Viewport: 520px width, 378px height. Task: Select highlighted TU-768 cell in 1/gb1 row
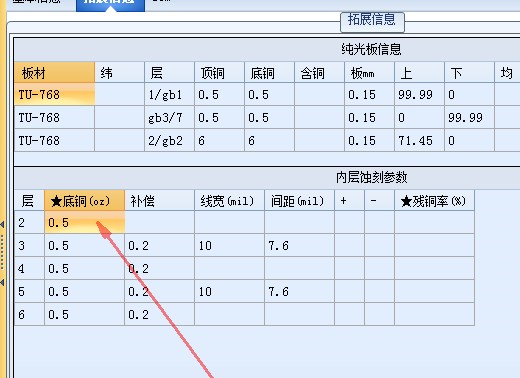[x=55, y=95]
